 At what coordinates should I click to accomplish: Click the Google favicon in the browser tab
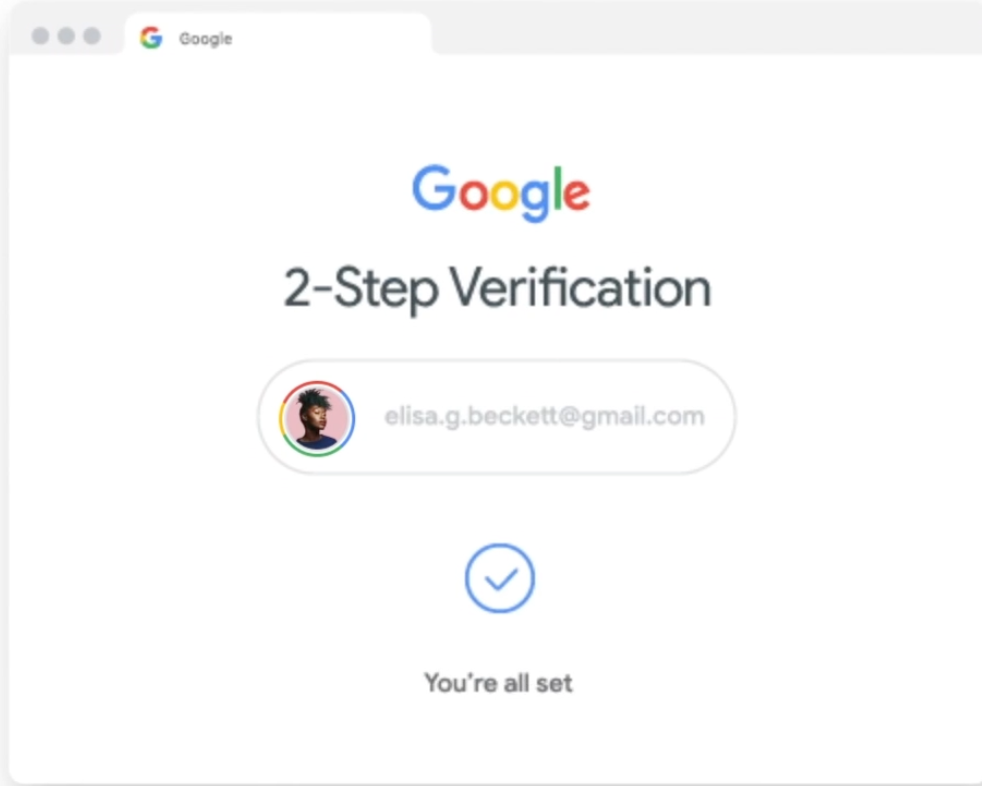(151, 38)
